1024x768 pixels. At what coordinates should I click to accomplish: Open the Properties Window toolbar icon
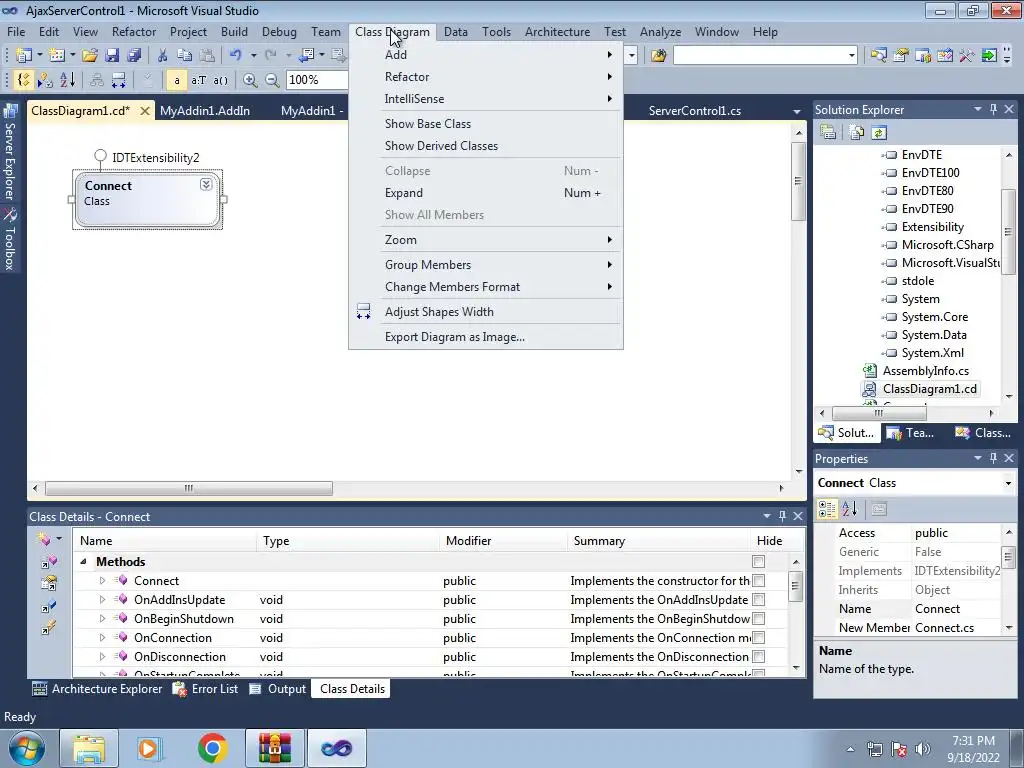(x=901, y=56)
